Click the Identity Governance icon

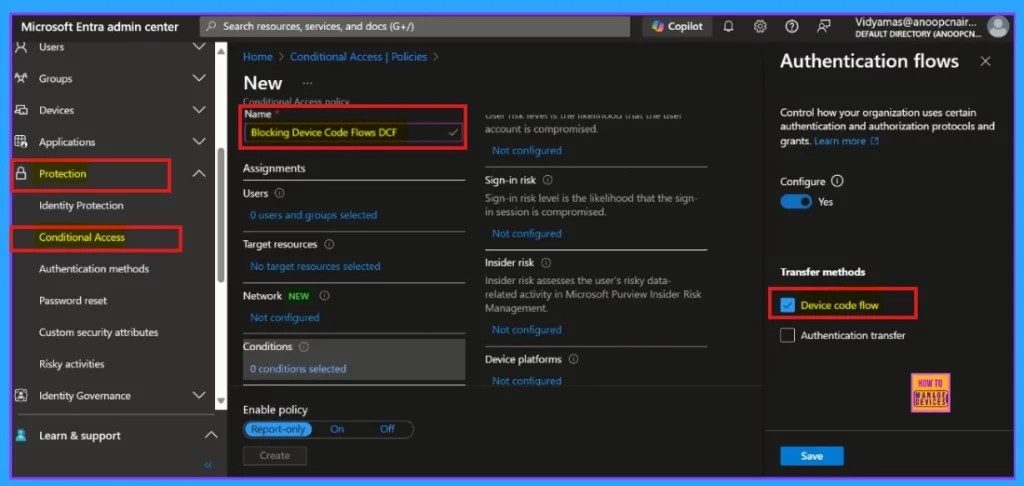pyautogui.click(x=21, y=395)
